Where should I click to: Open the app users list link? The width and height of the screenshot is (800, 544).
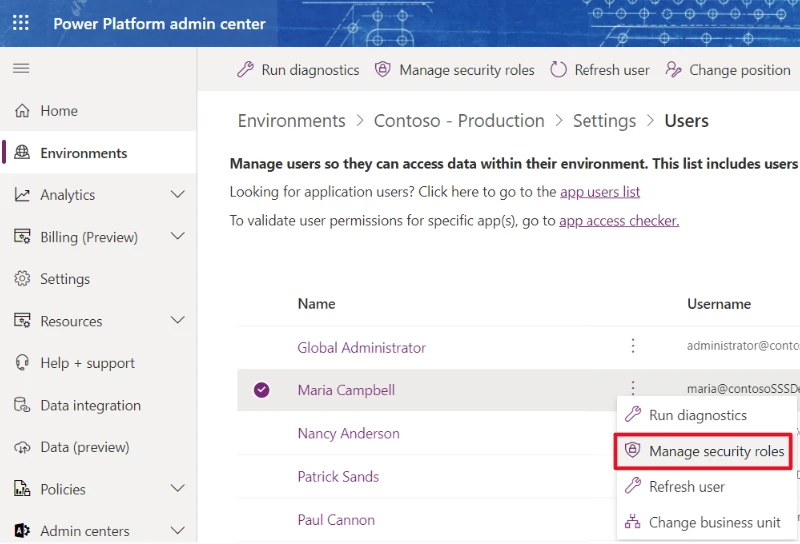[x=599, y=192]
